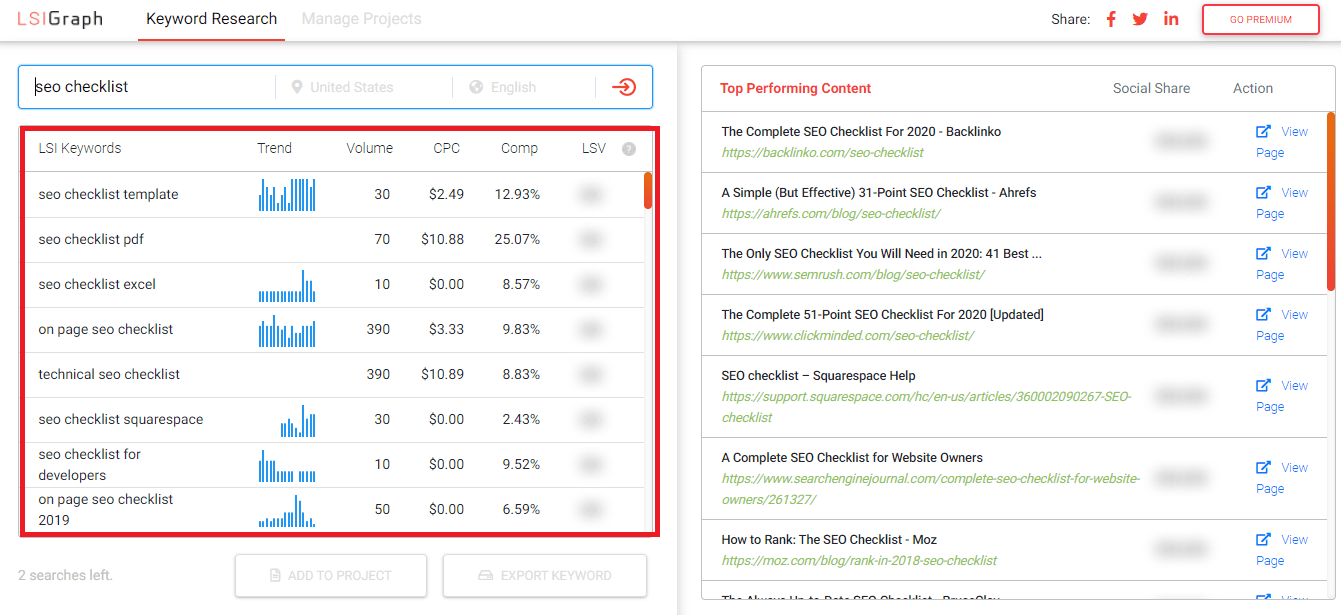1341x615 pixels.
Task: Submit the keyword search arrow icon
Action: [624, 87]
